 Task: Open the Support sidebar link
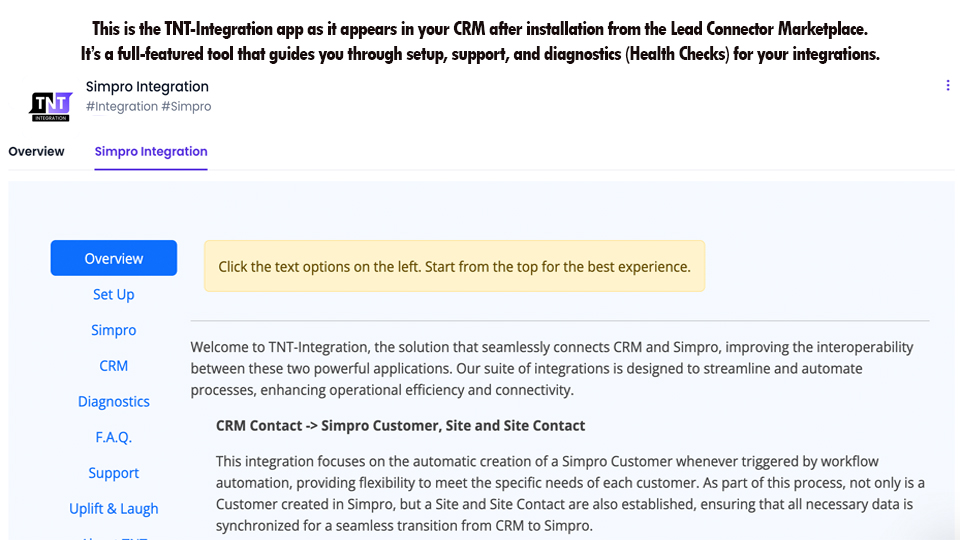coord(114,473)
